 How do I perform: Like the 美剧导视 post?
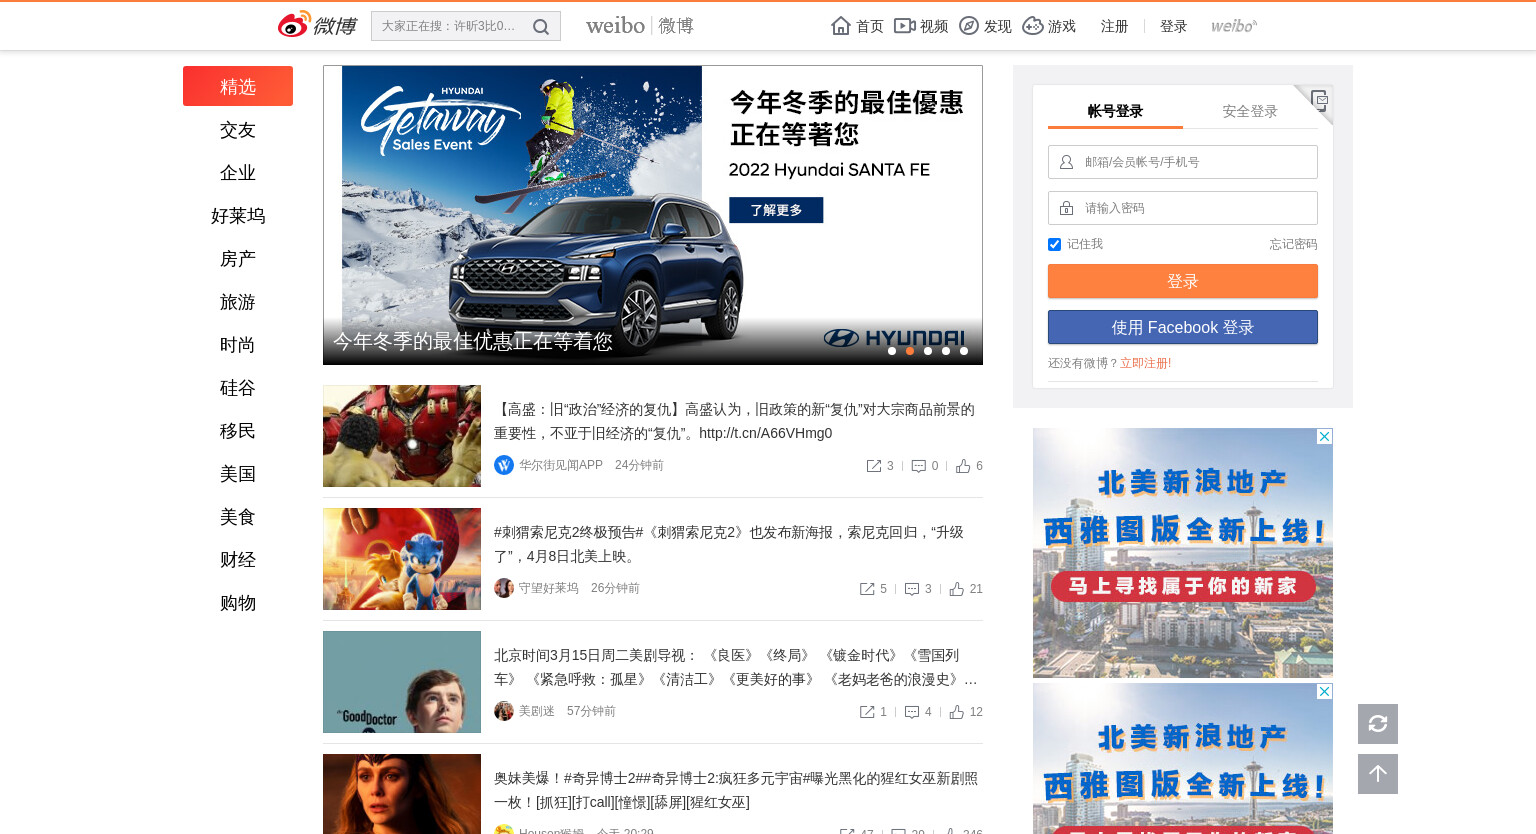coord(957,712)
